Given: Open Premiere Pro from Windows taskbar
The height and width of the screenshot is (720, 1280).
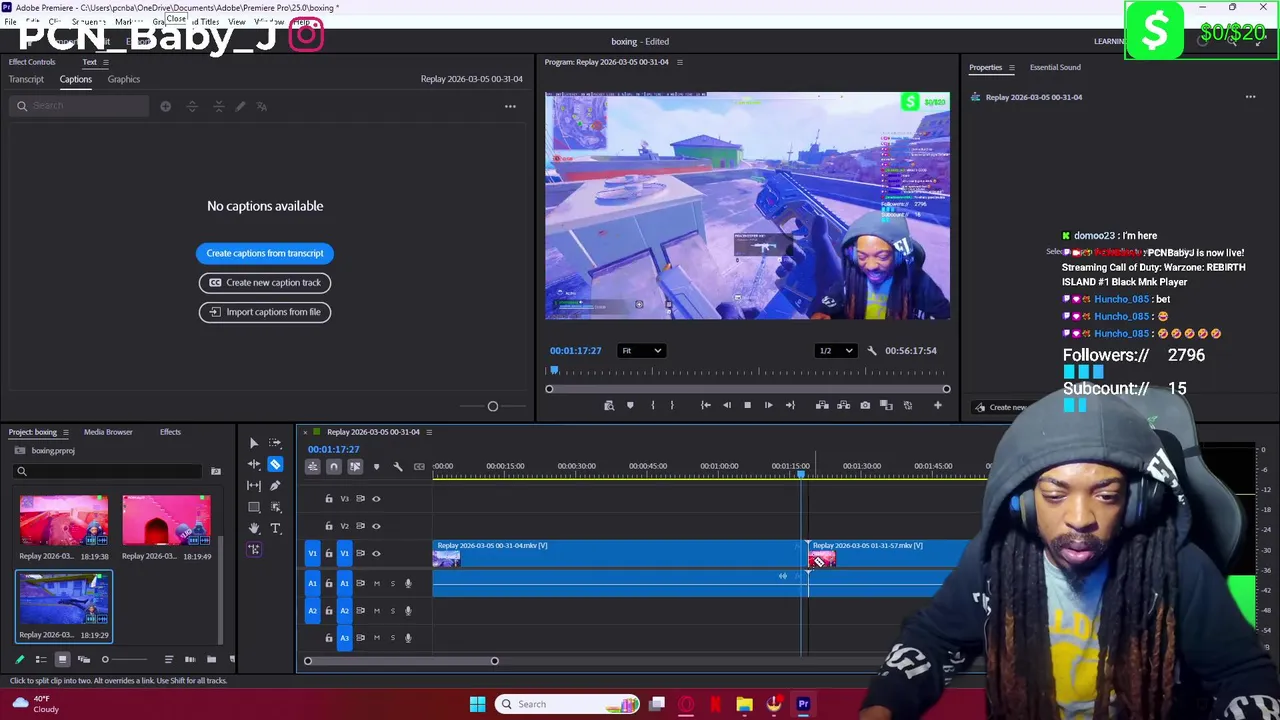Looking at the screenshot, I should (x=803, y=704).
